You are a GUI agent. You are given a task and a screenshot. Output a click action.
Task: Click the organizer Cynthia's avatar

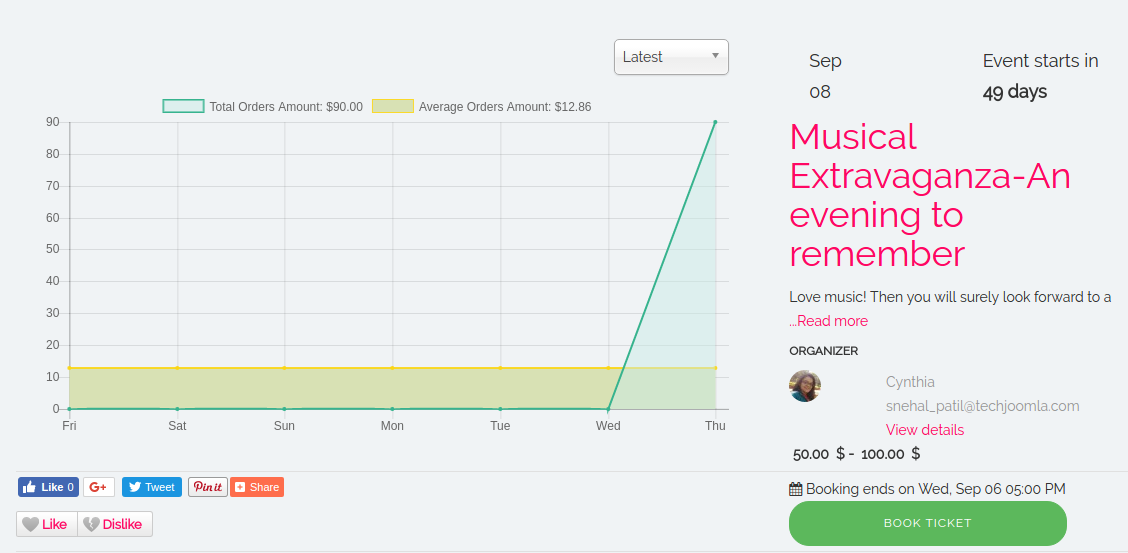coord(805,386)
